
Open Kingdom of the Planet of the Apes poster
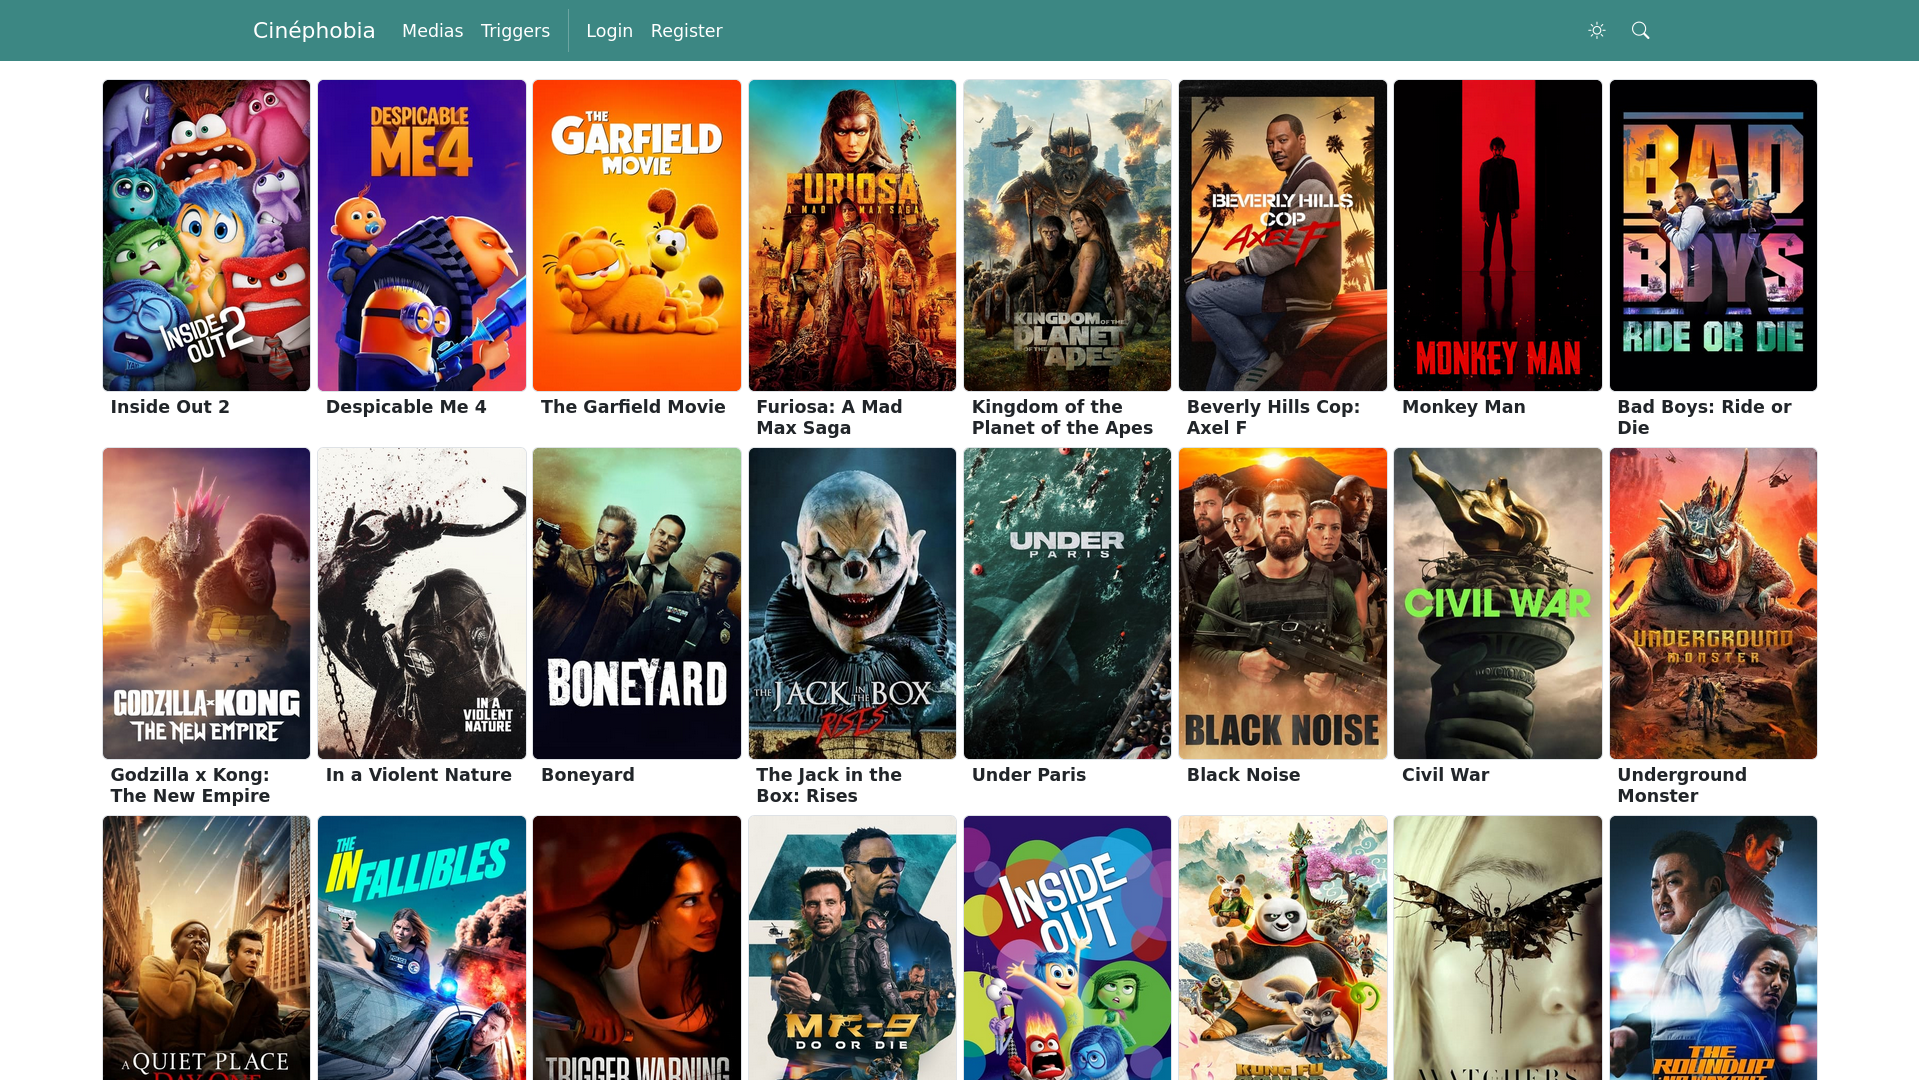[1067, 236]
